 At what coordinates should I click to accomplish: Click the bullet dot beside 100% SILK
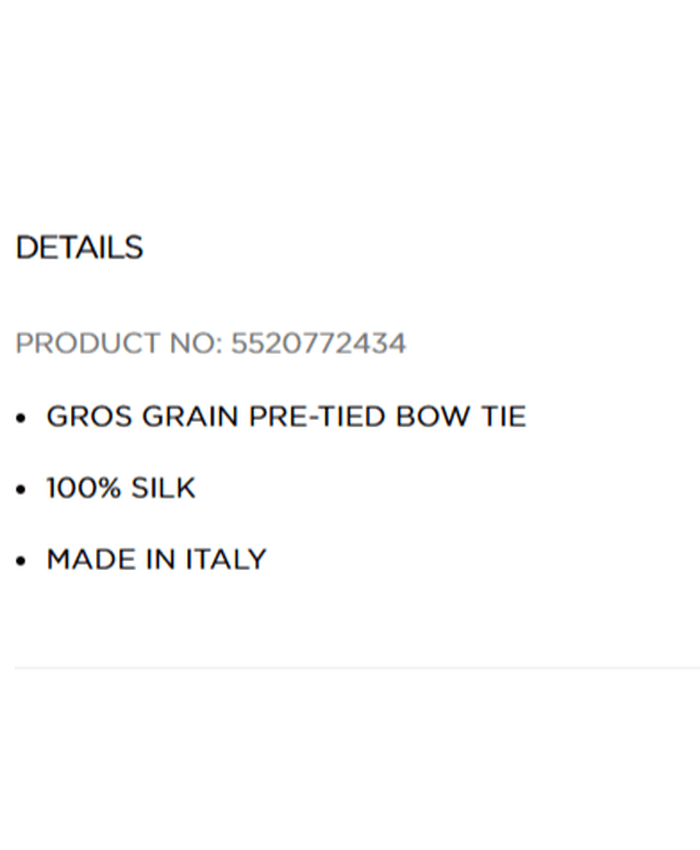point(21,490)
